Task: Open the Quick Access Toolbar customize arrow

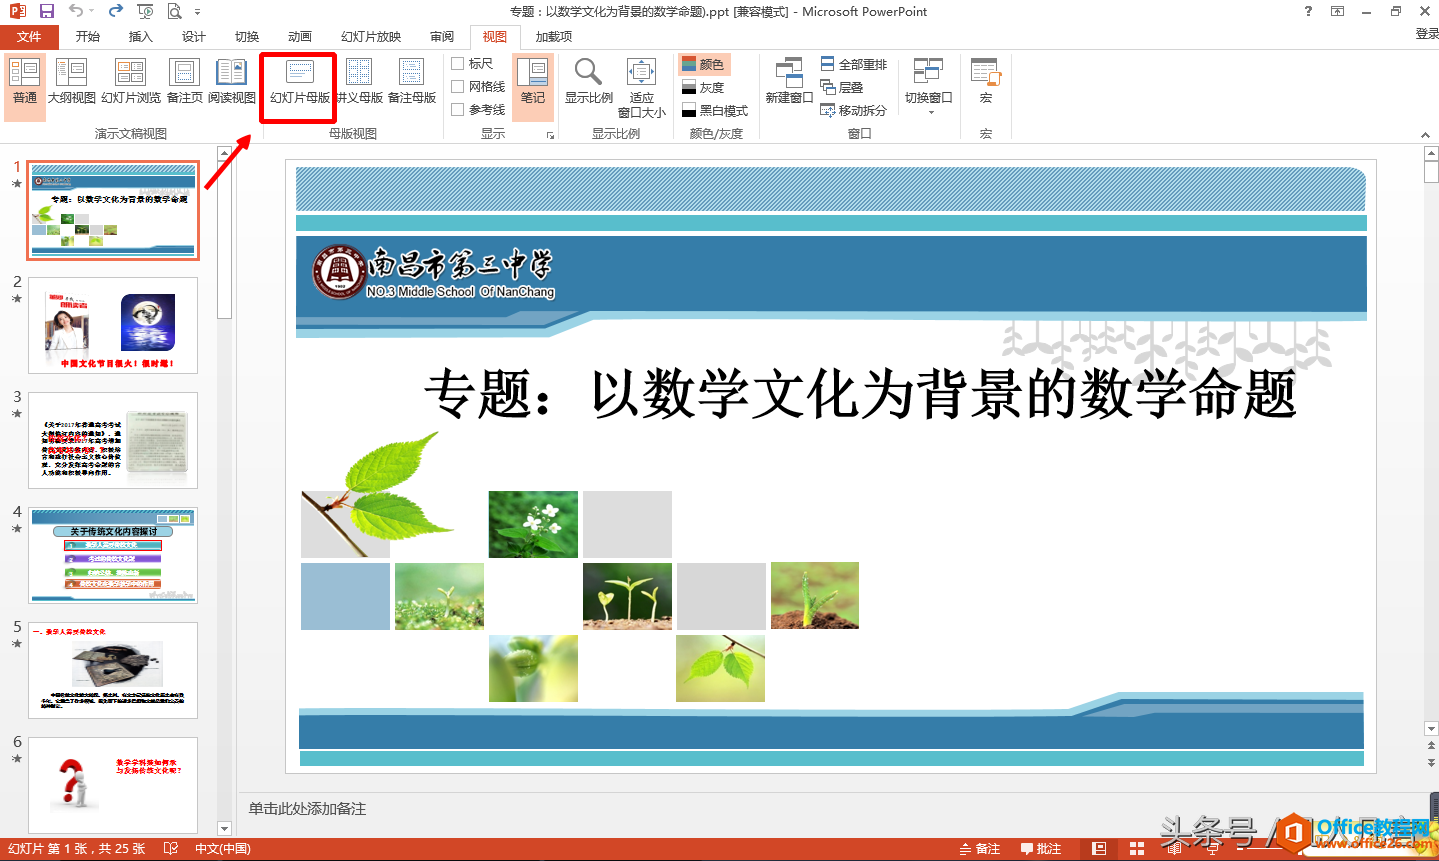Action: coord(196,12)
